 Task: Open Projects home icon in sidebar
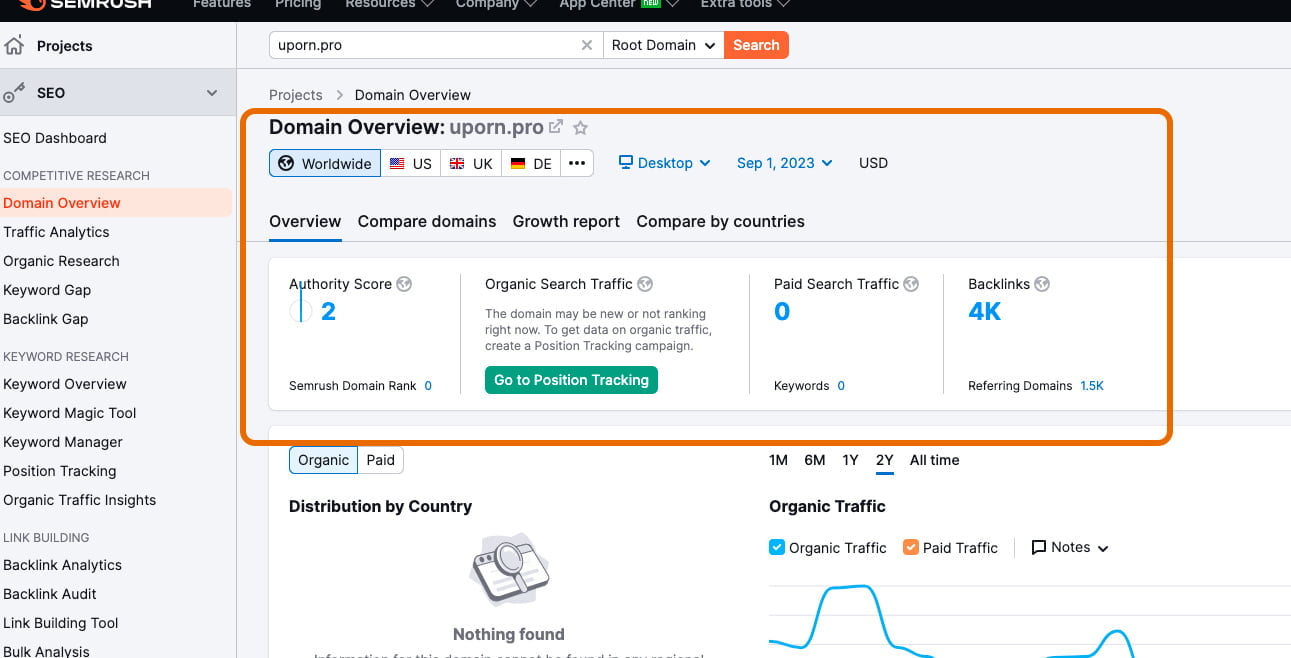coord(14,46)
